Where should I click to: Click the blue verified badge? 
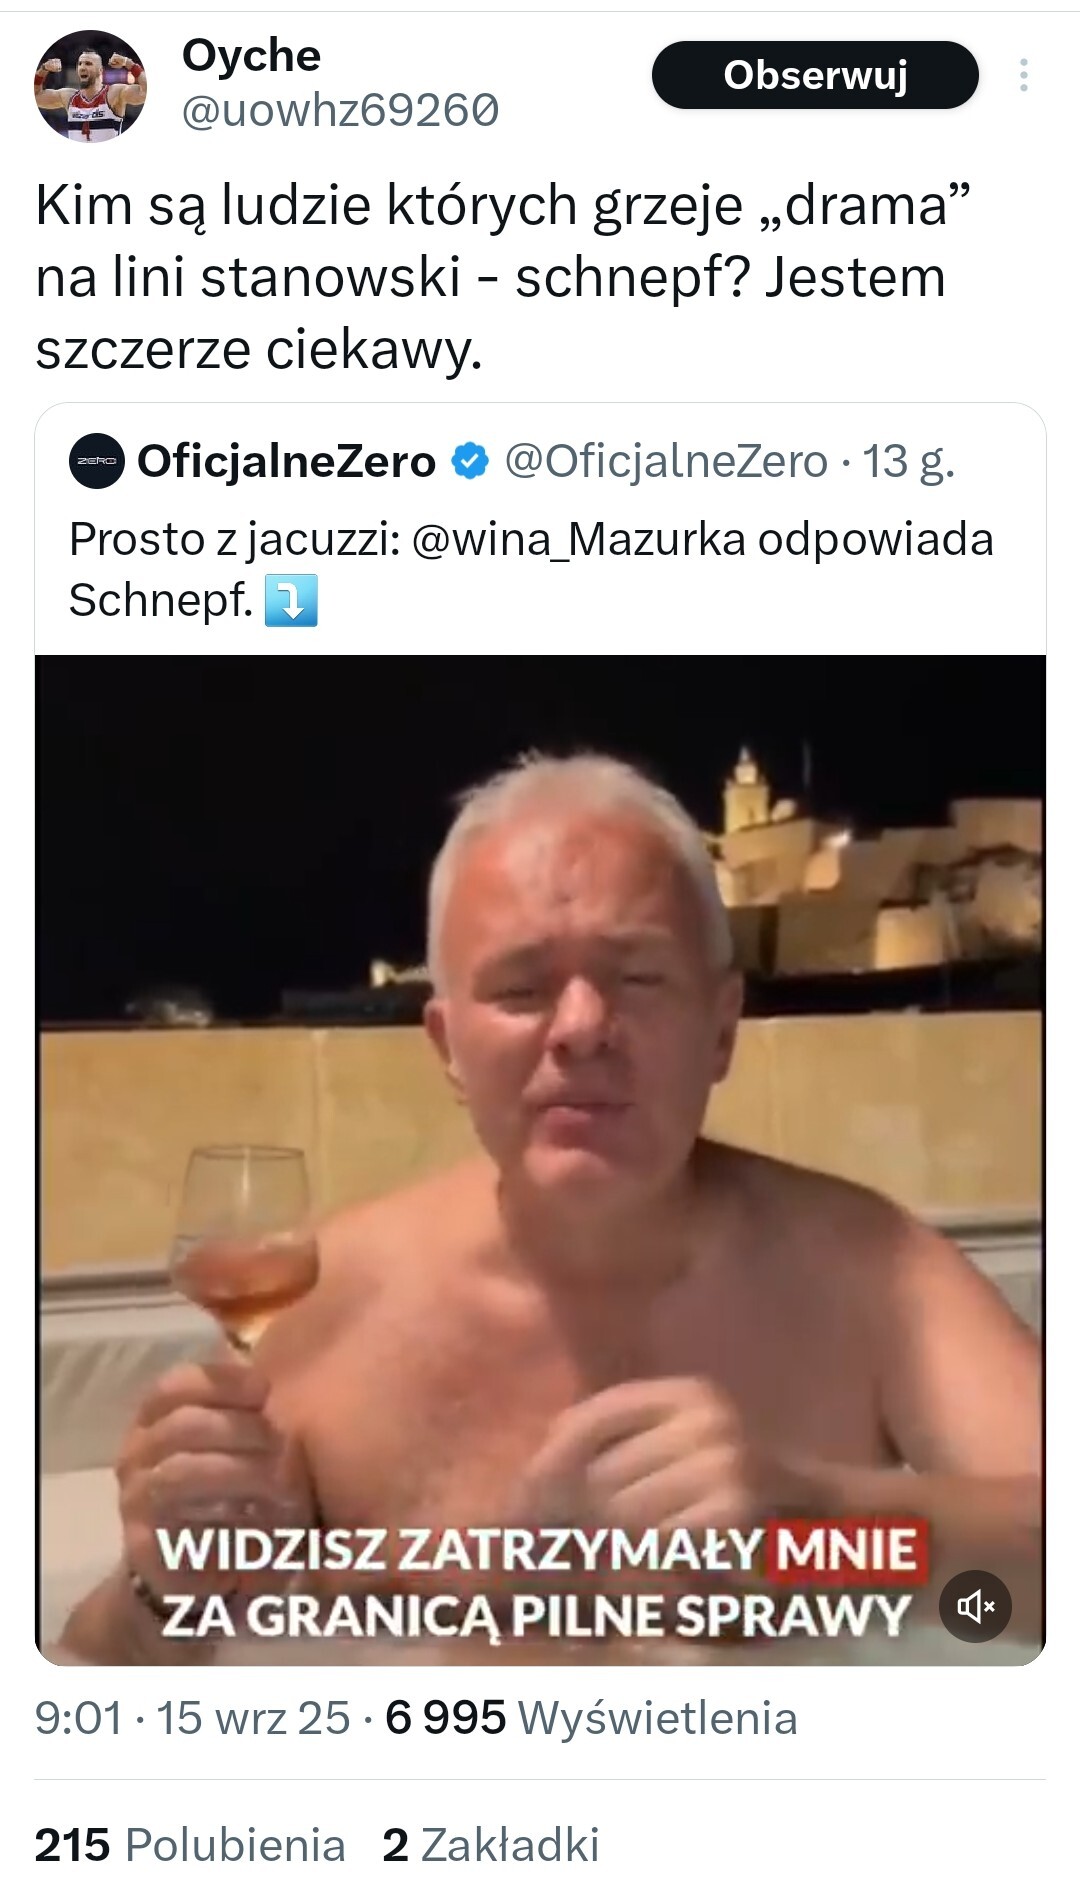click(470, 461)
